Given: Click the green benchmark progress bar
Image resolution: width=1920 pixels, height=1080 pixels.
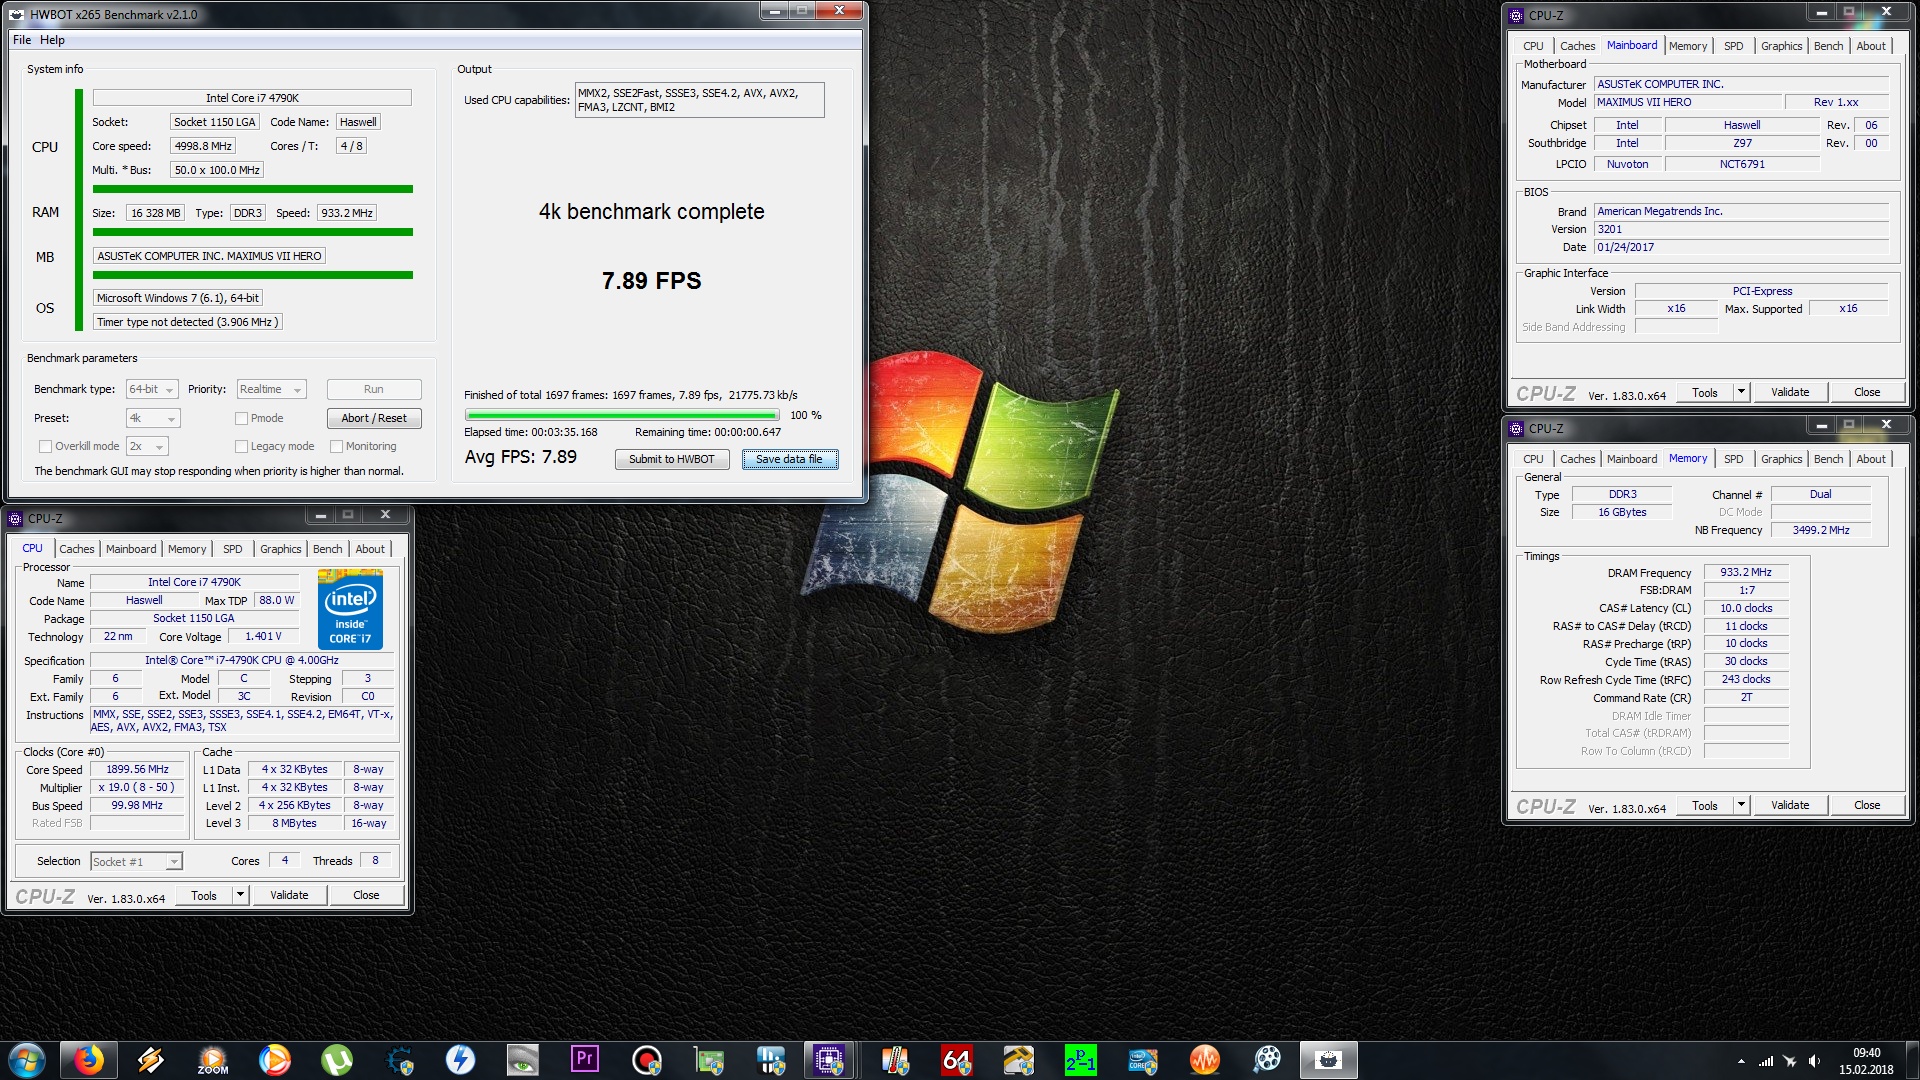Looking at the screenshot, I should 622,415.
